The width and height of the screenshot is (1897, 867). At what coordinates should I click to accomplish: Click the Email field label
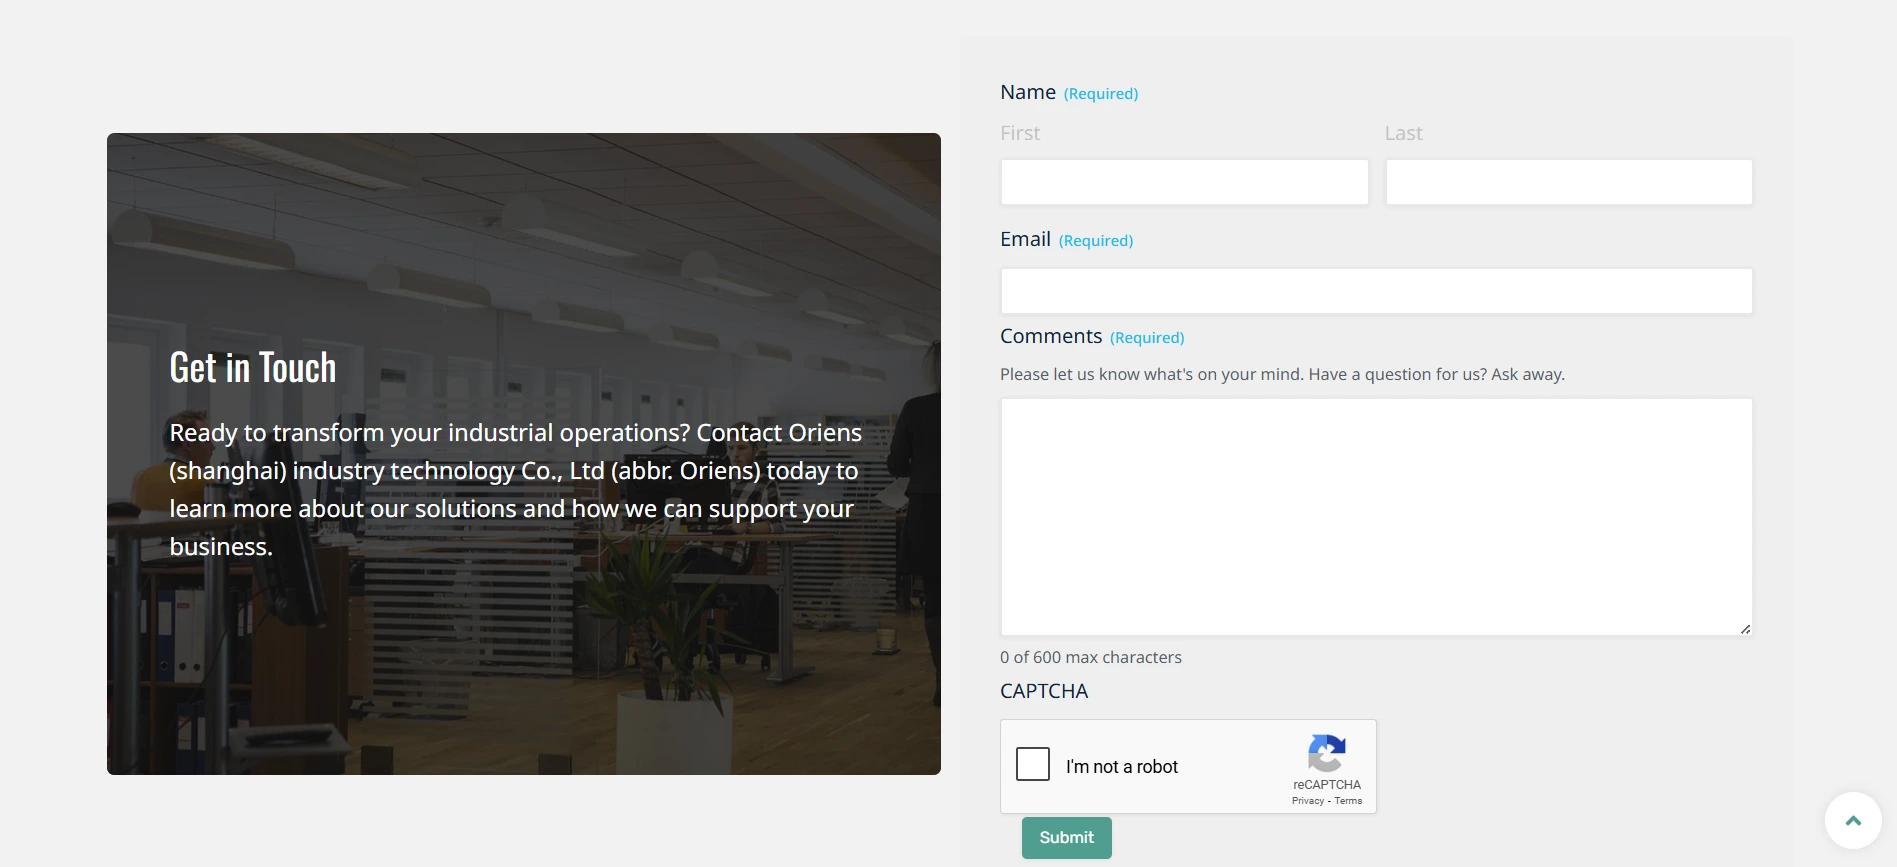pos(1025,239)
